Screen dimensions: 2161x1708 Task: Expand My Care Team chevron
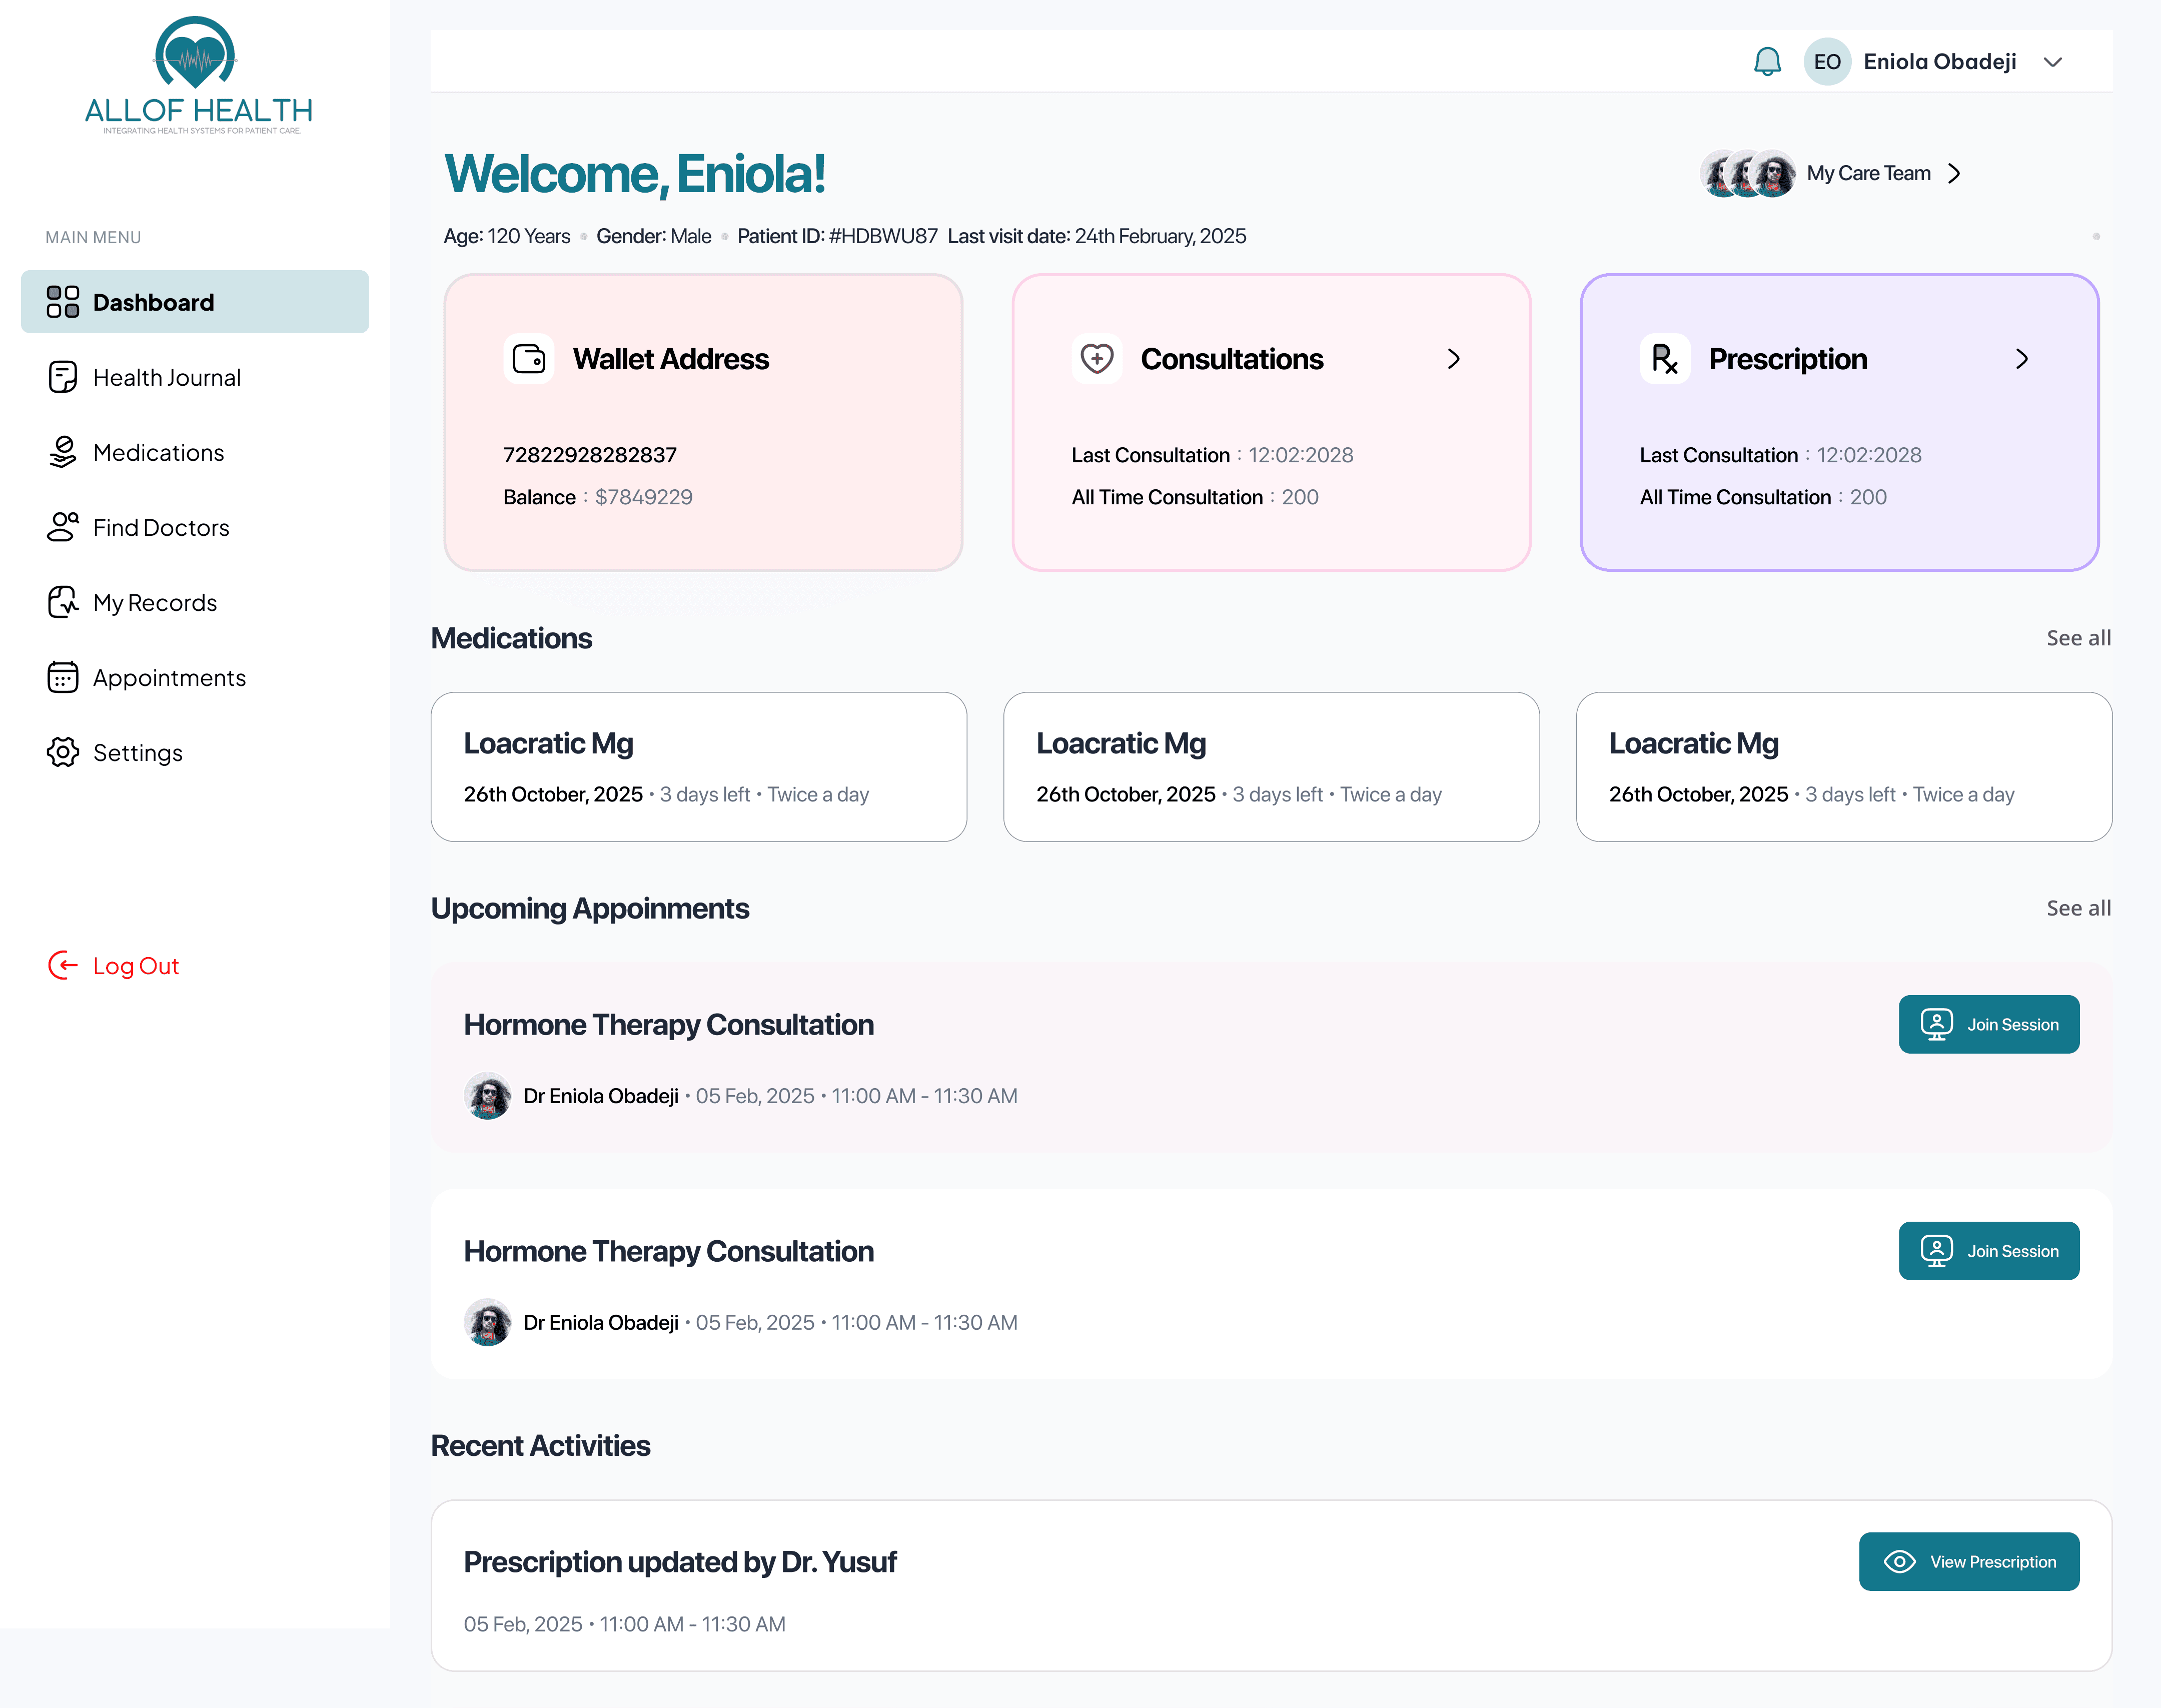[x=1954, y=174]
